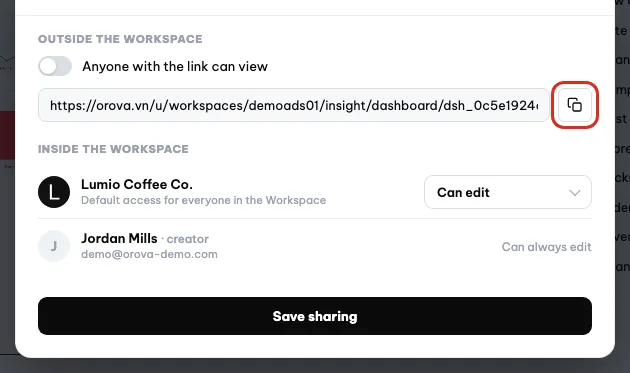630x373 pixels.
Task: Click the Lumio Coffee Co. avatar
Action: 54,192
